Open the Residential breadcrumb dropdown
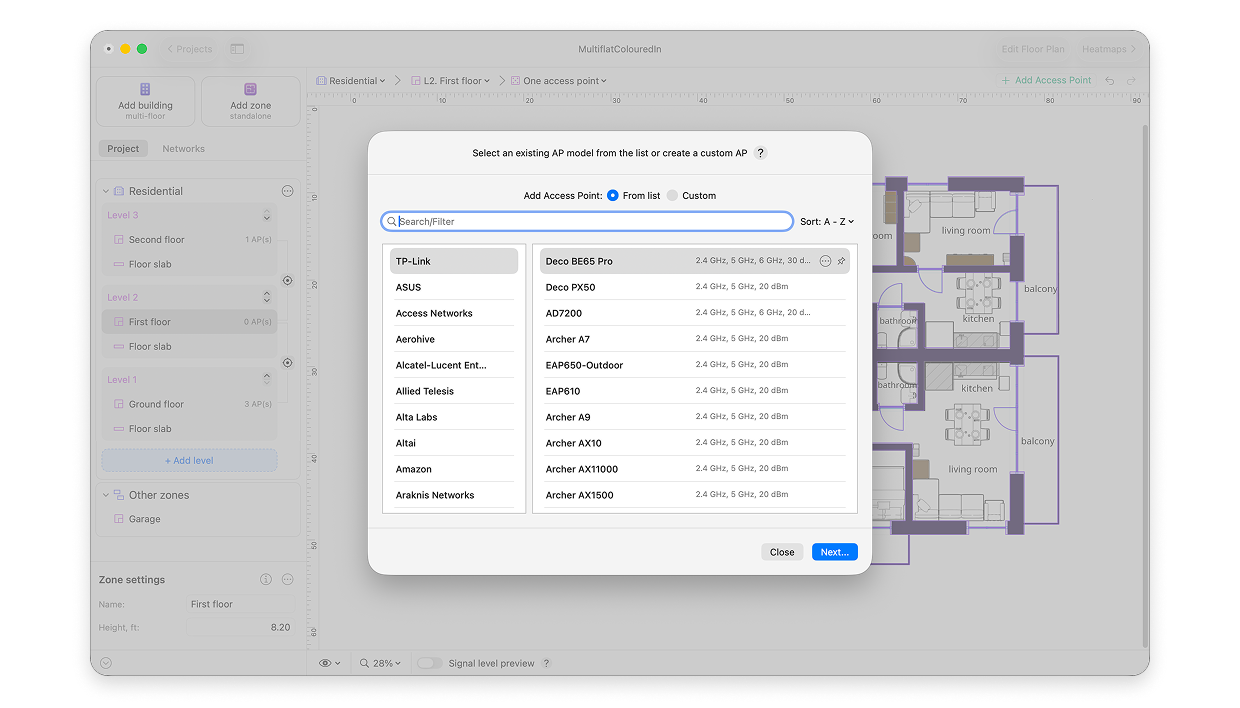 tap(351, 81)
